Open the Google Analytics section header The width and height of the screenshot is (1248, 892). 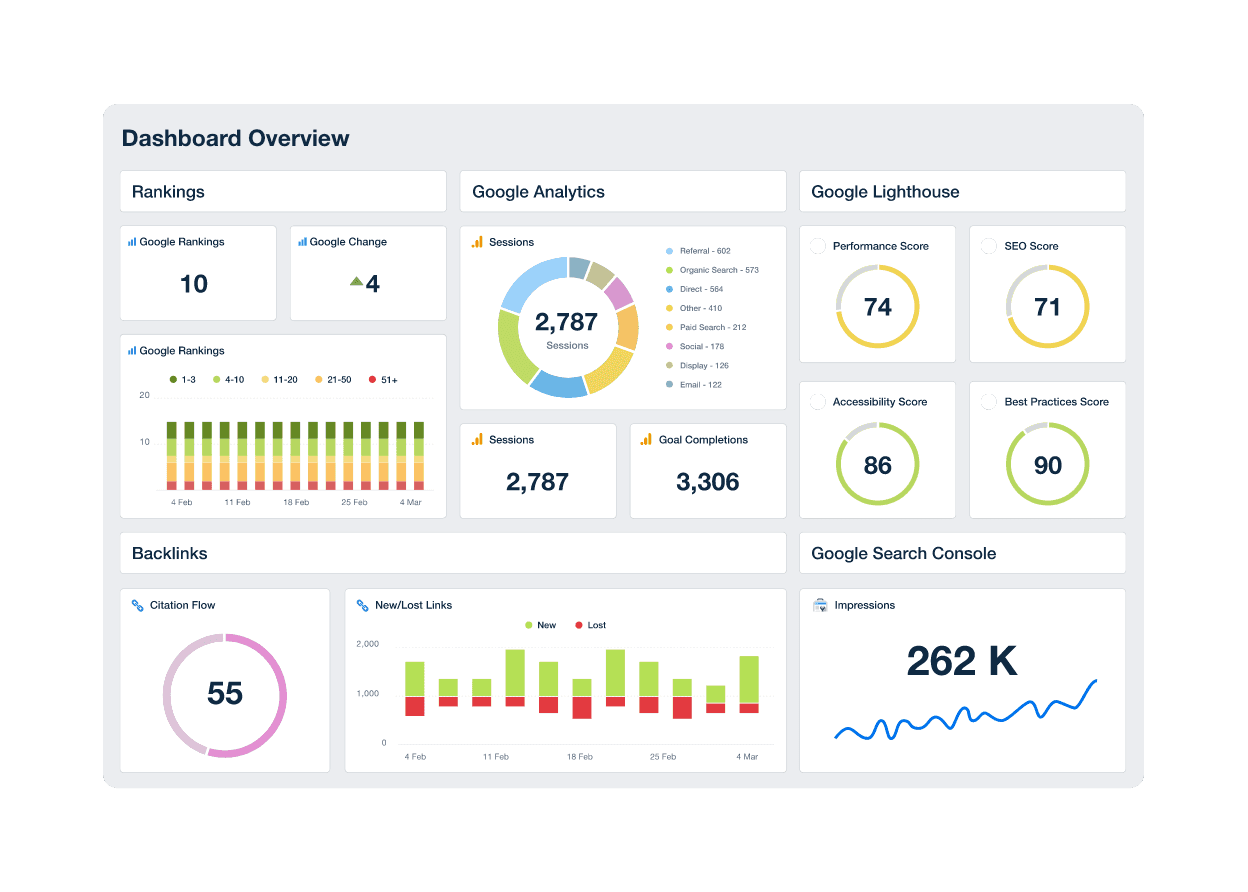pyautogui.click(x=538, y=191)
